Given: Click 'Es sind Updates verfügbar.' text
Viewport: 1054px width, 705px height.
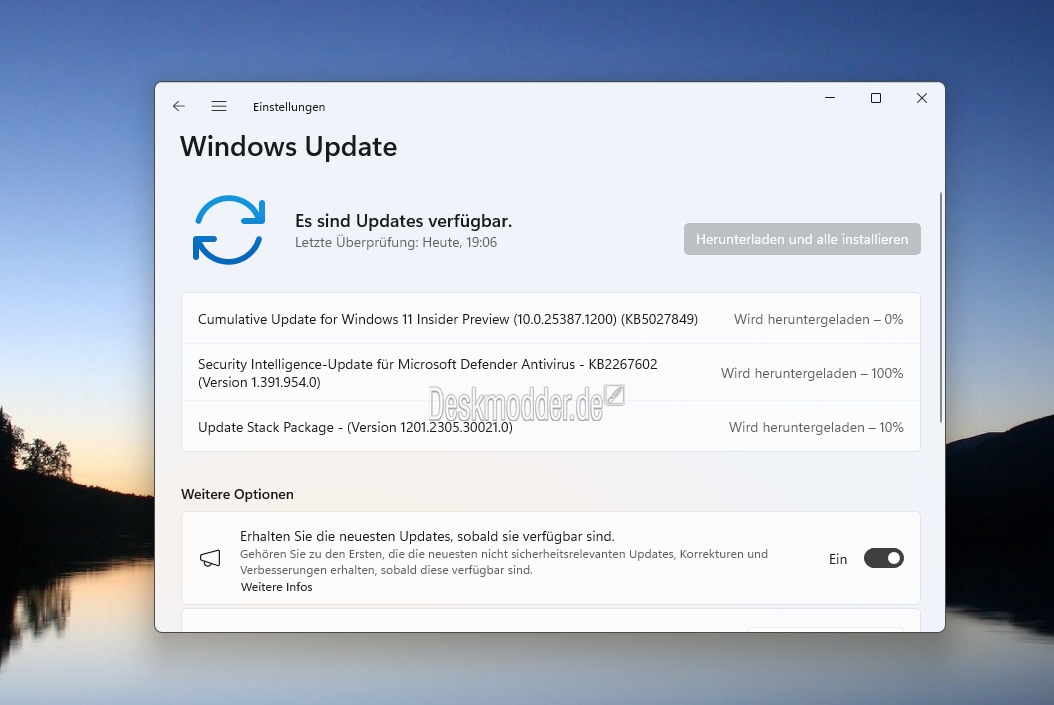Looking at the screenshot, I should (x=403, y=220).
